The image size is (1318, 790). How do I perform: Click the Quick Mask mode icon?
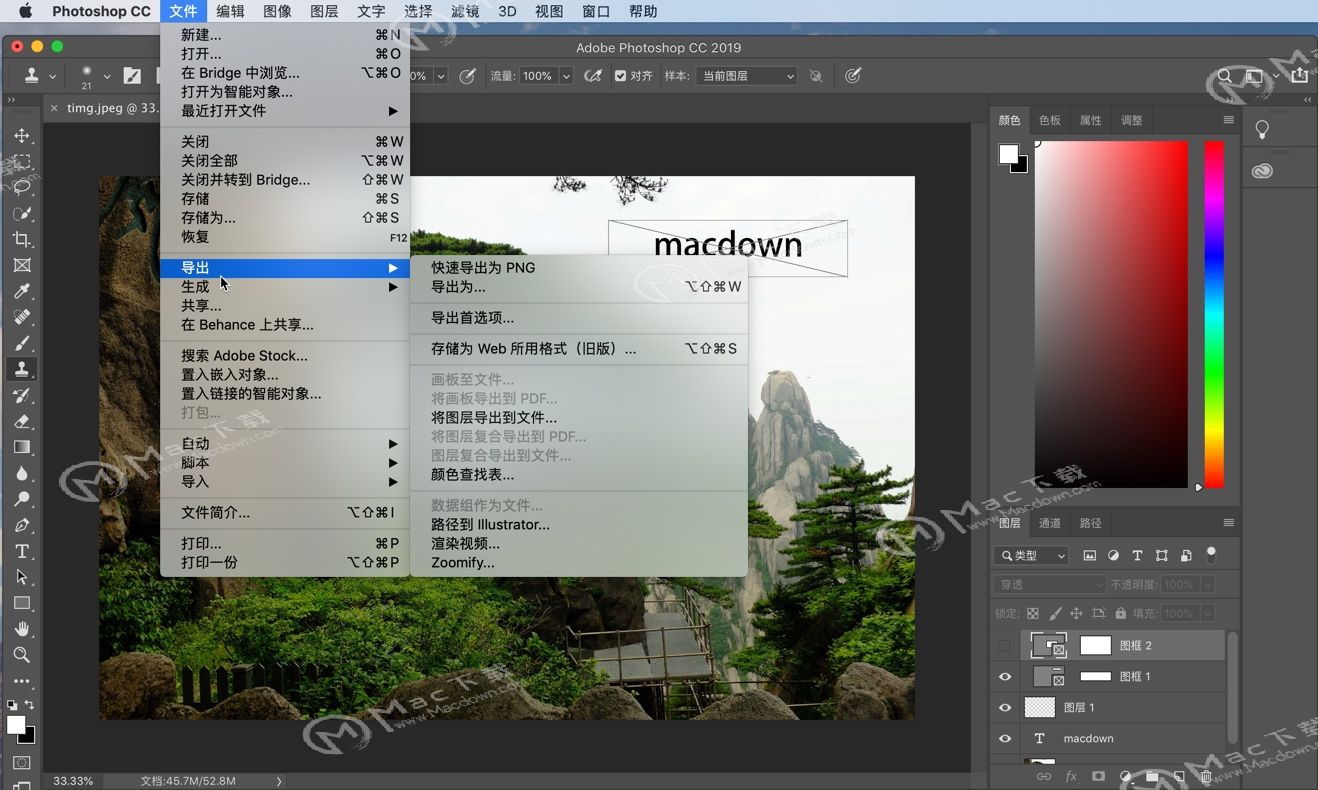click(22, 763)
